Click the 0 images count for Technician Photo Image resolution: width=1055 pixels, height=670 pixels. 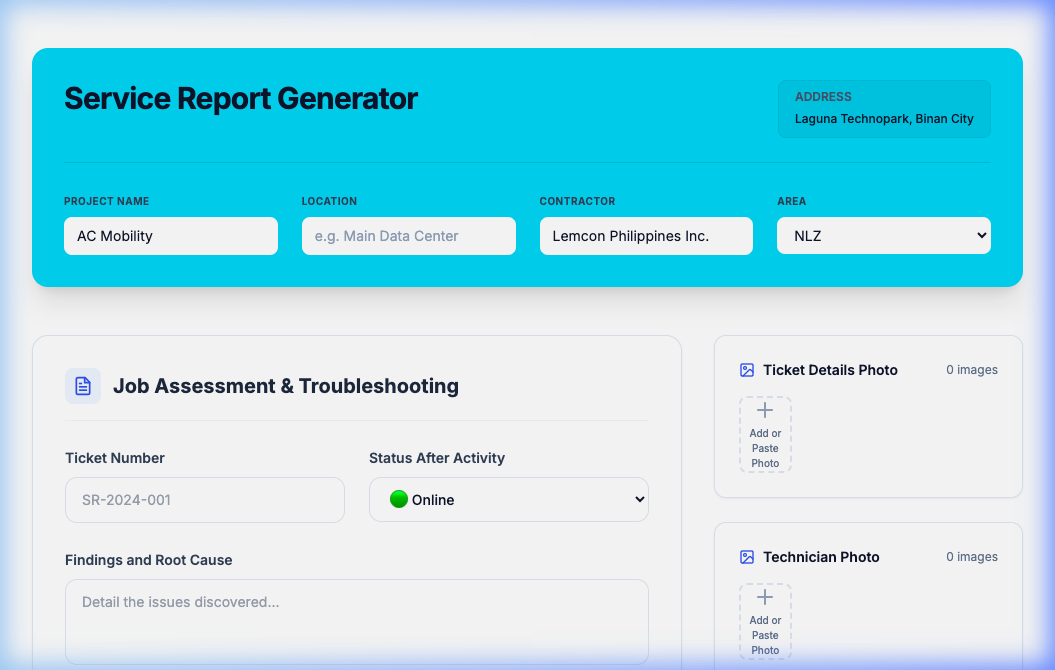(971, 557)
